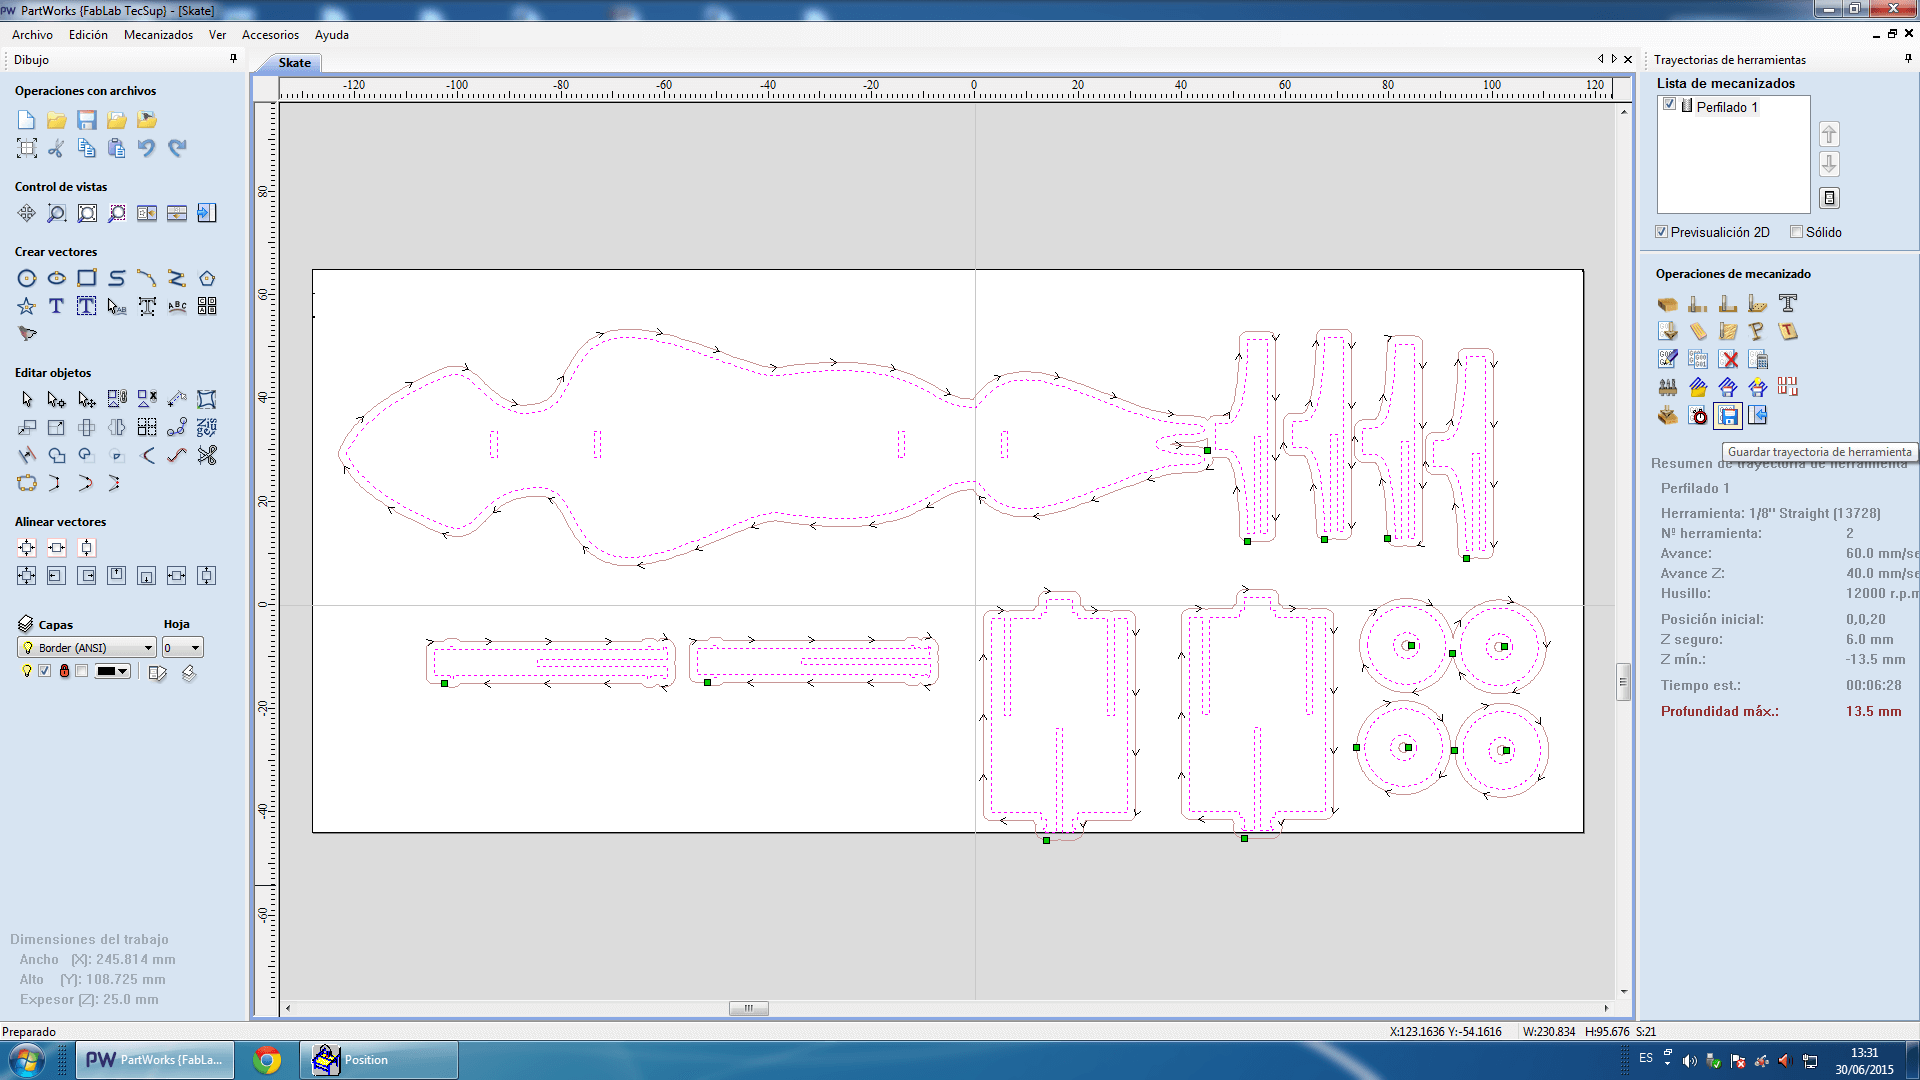Select the text on curve ABC tool
Image resolution: width=1920 pixels, height=1080 pixels.
coord(177,306)
